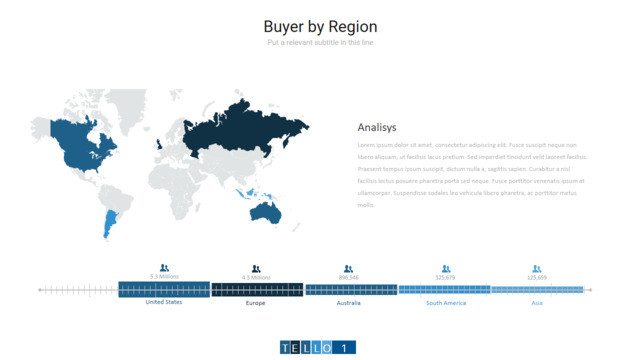Click the people icon above Asia
The width and height of the screenshot is (640, 360).
click(x=537, y=269)
